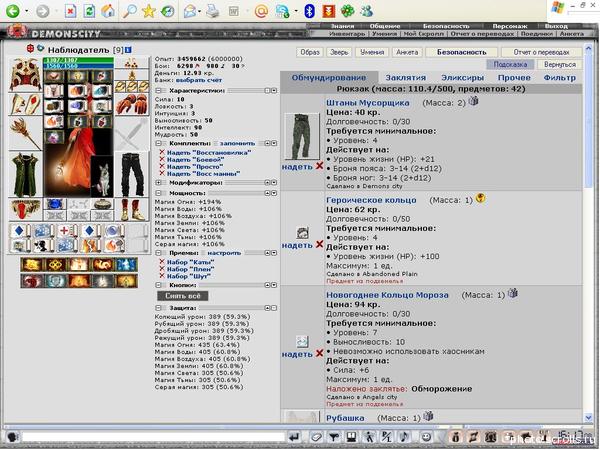
Task: Switch to the Обмундирование tab
Action: coord(329,78)
